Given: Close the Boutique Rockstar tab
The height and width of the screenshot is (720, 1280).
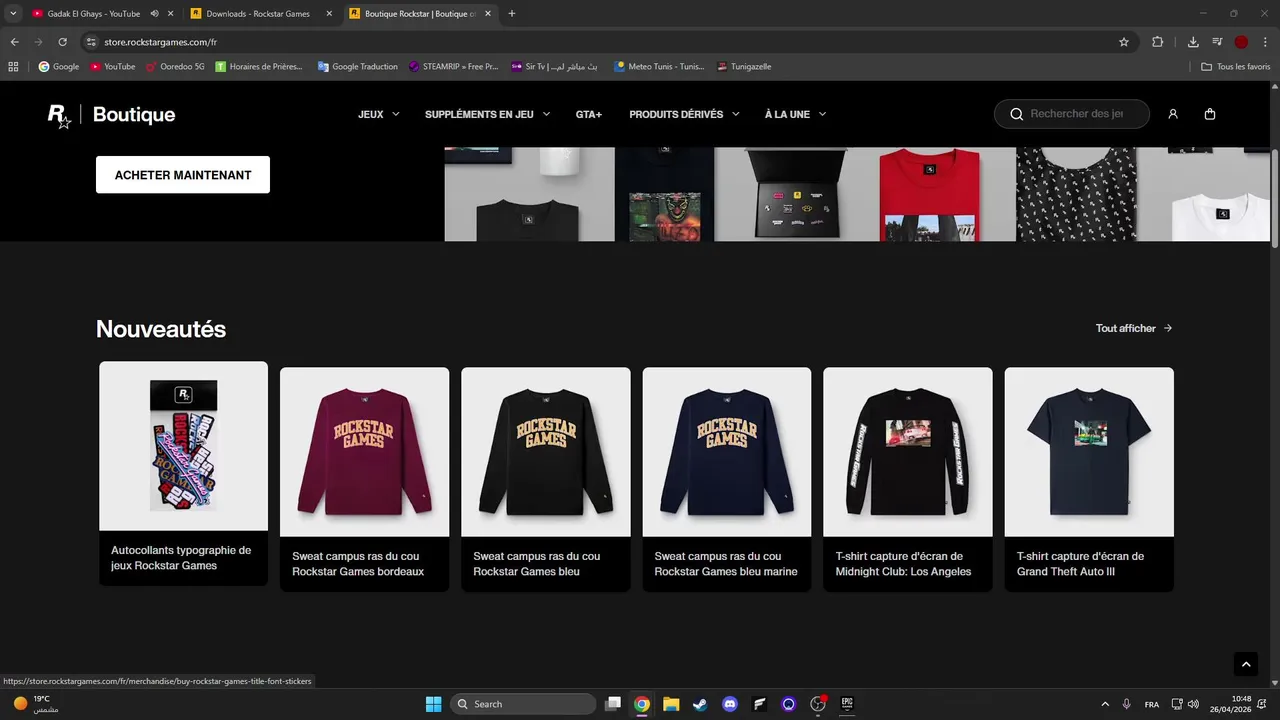Looking at the screenshot, I should (488, 14).
